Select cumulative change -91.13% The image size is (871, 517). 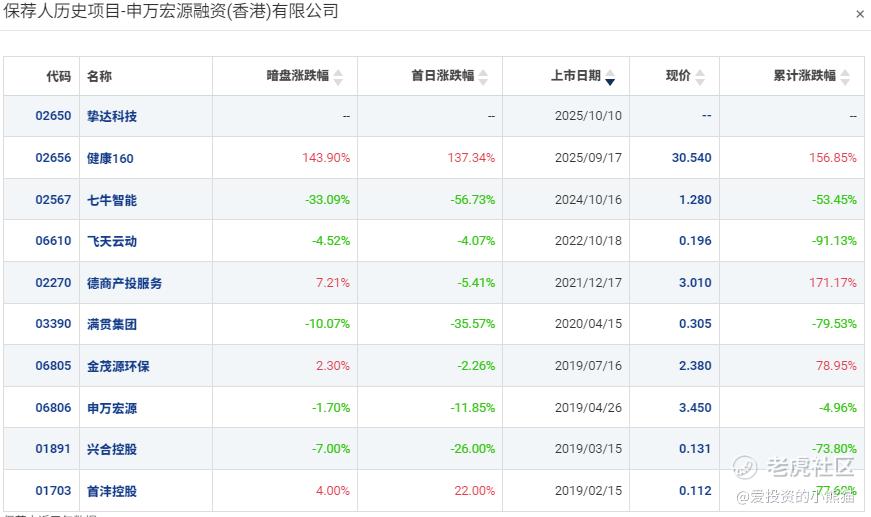(x=834, y=241)
